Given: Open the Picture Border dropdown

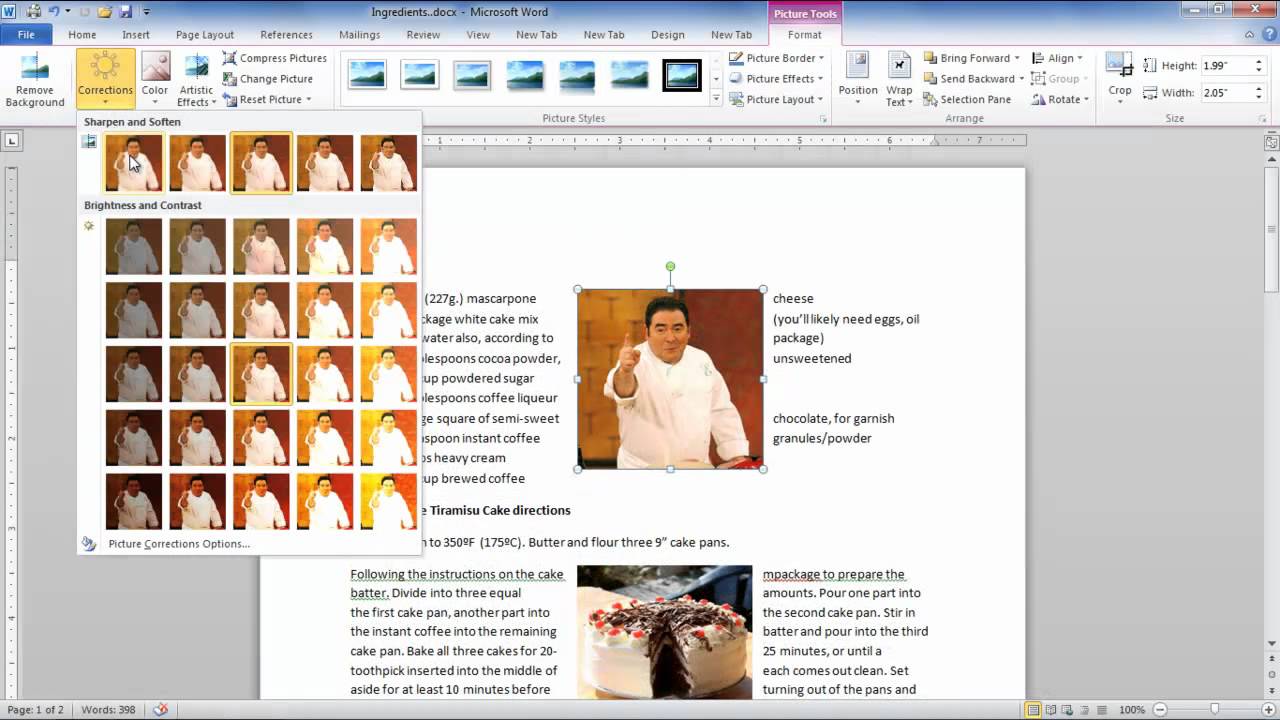Looking at the screenshot, I should coord(776,58).
